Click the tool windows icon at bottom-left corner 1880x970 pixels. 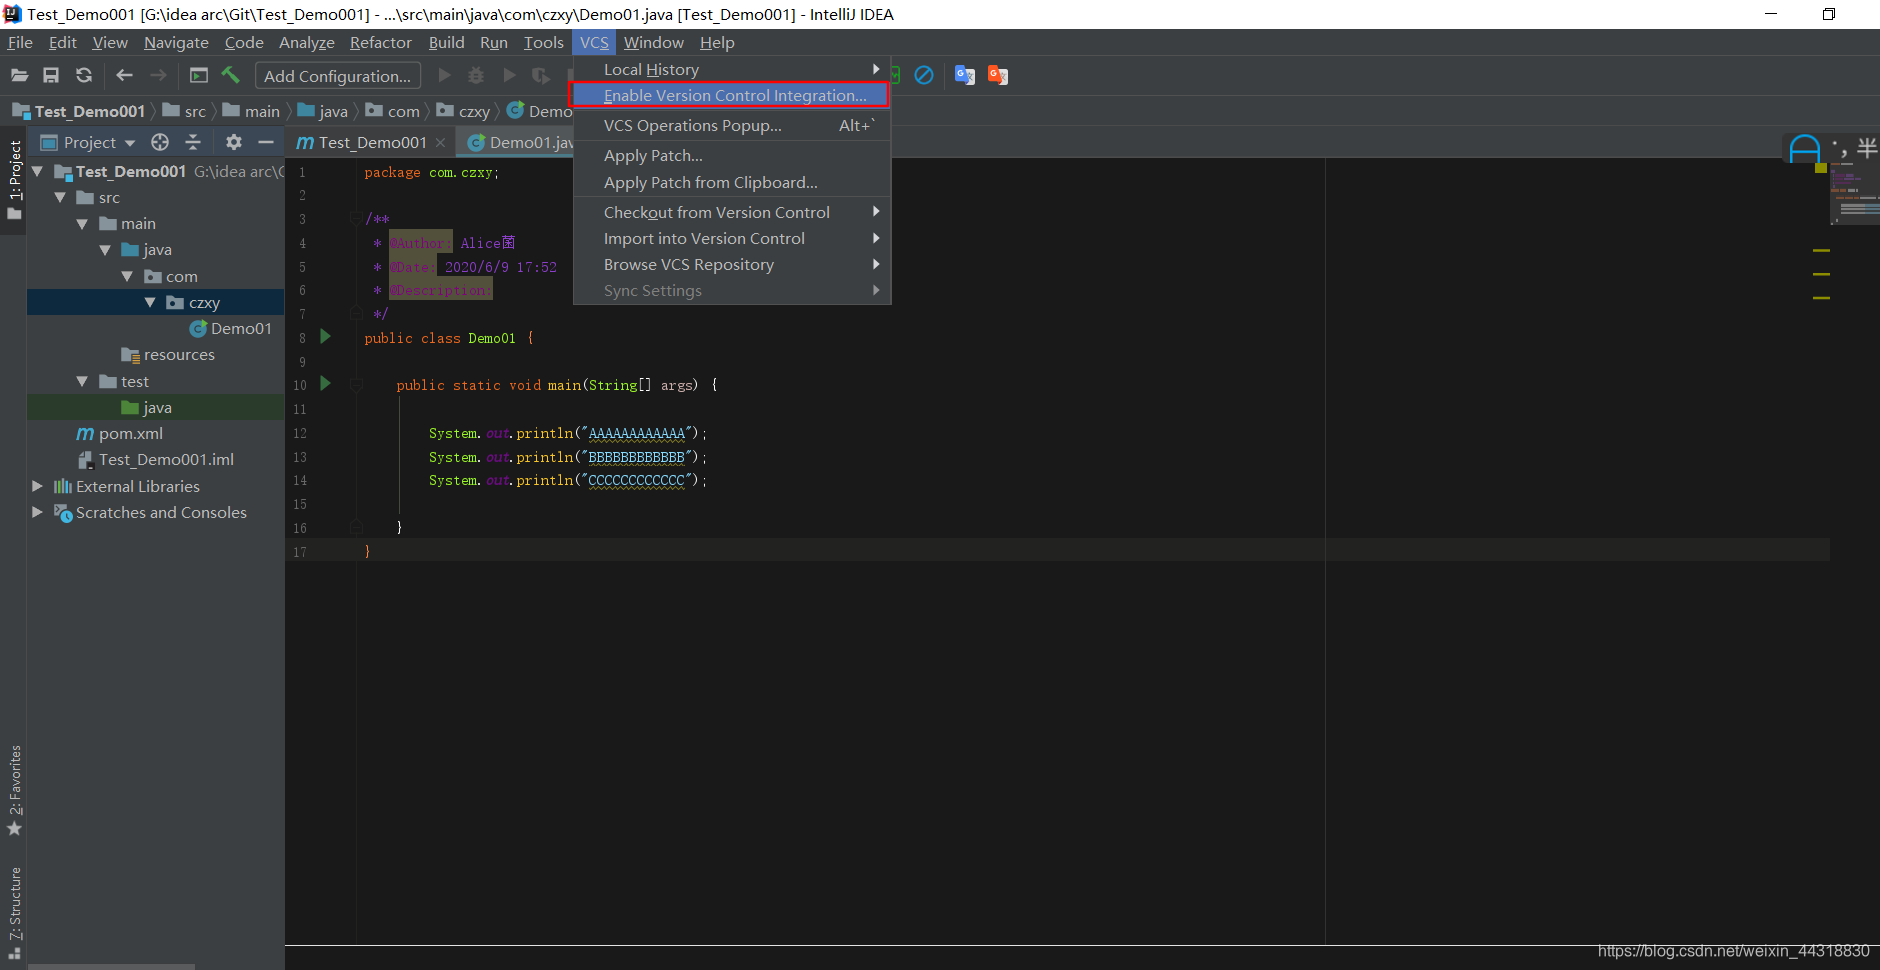(14, 954)
